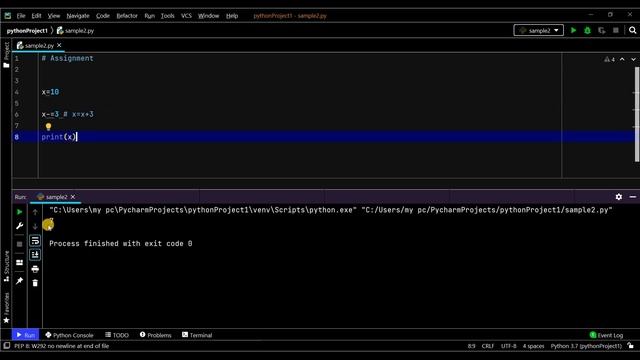Stop process in the Run panel
This screenshot has height=360, width=640.
(x=19, y=244)
